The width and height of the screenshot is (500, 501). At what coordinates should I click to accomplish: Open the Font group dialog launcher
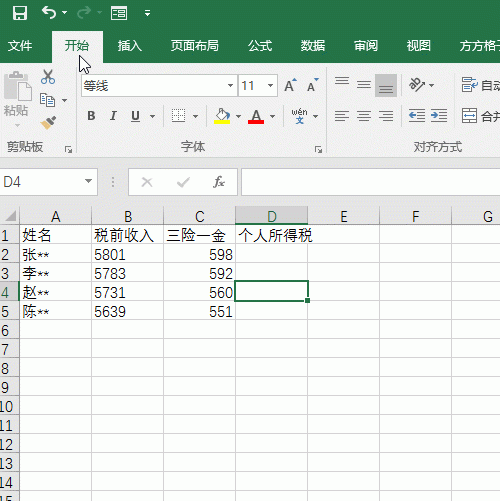[x=318, y=150]
